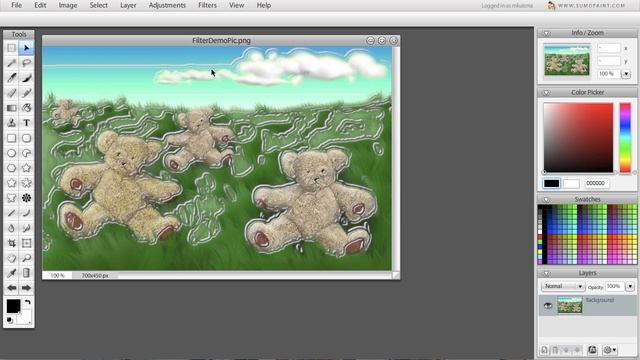This screenshot has height=360, width=640.
Task: Select the Rounded Rectangle shape tool
Action: pos(27,138)
